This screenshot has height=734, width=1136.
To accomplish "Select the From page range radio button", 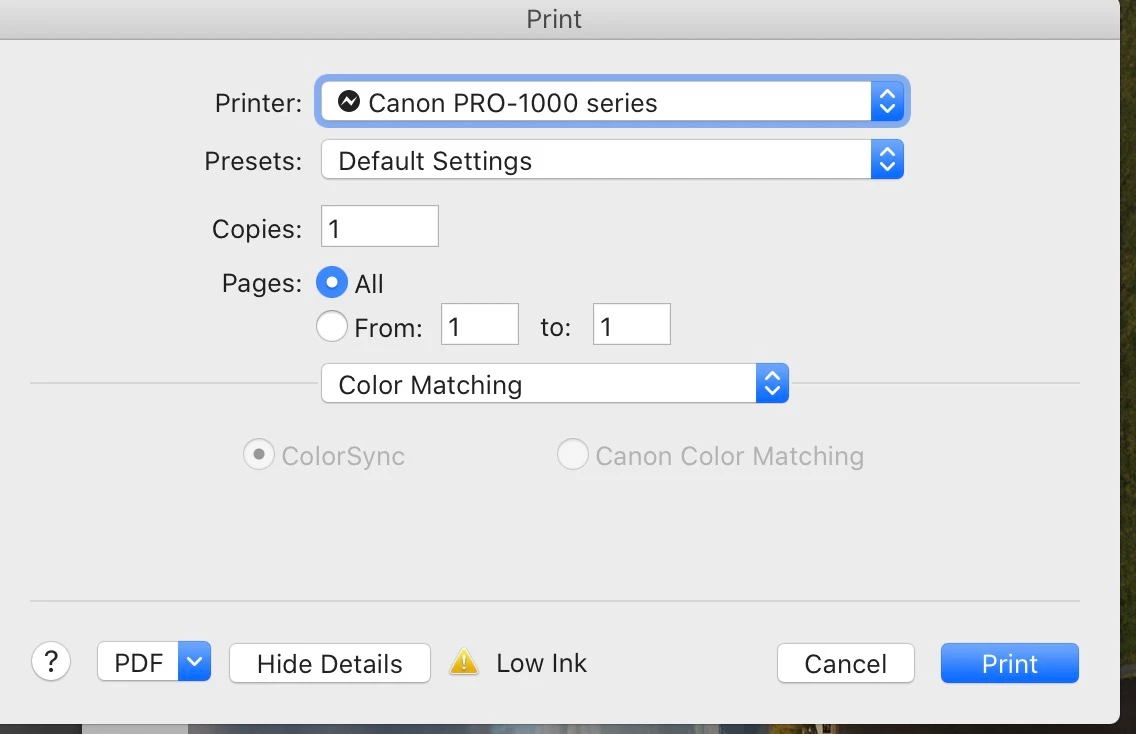I will click(x=332, y=326).
